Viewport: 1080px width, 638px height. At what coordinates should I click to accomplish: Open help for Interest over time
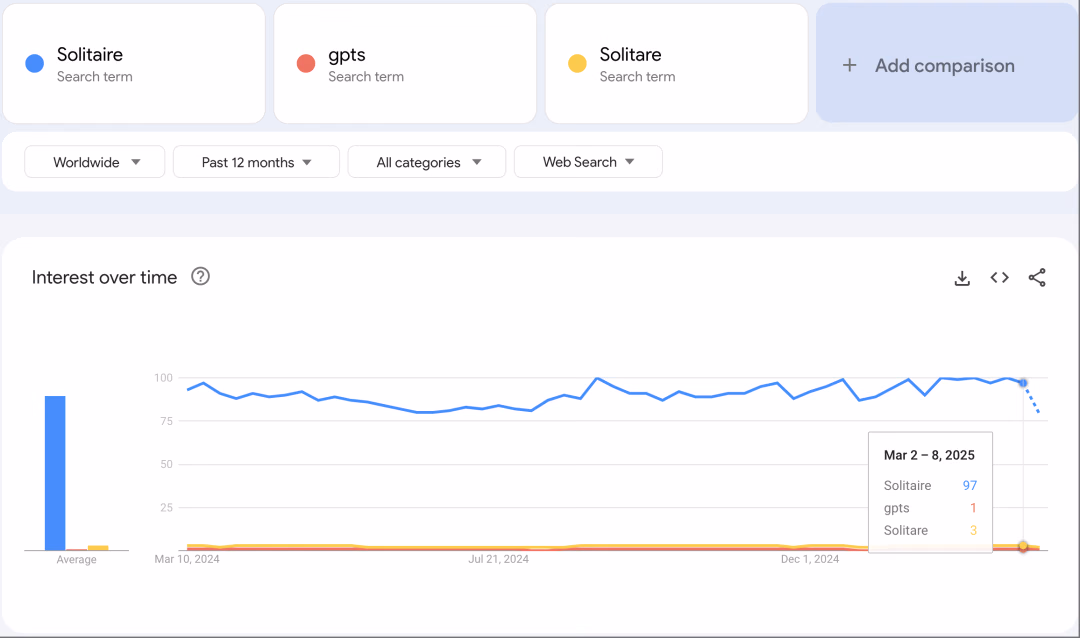pos(200,276)
